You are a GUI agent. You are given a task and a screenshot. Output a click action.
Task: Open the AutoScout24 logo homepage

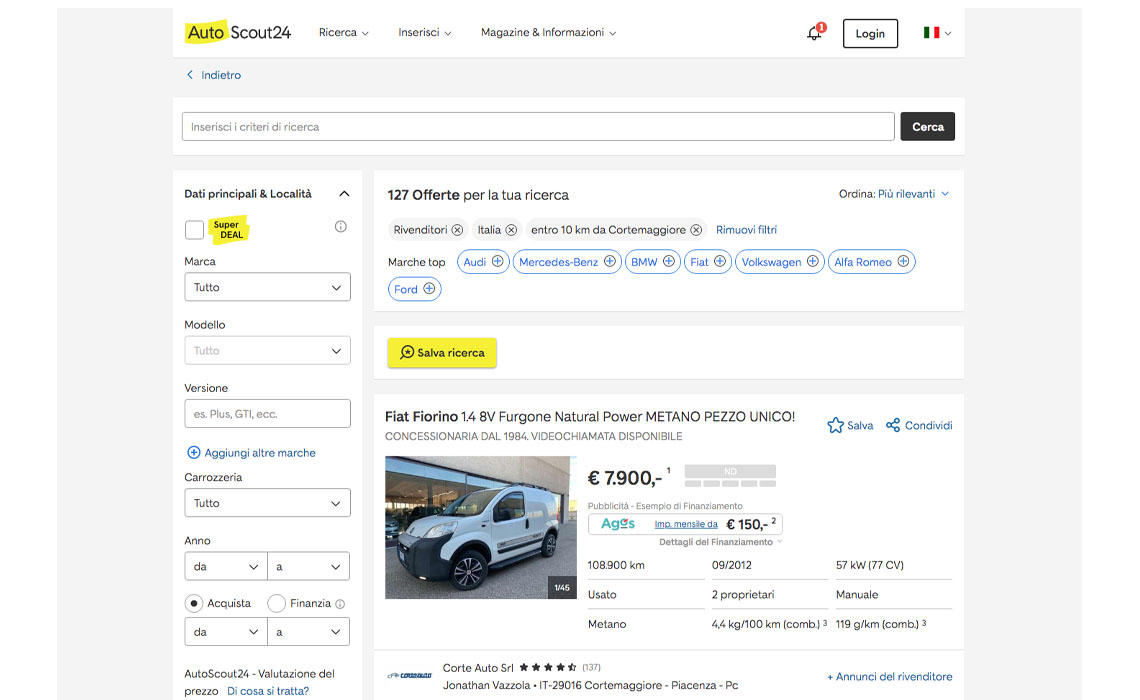238,32
